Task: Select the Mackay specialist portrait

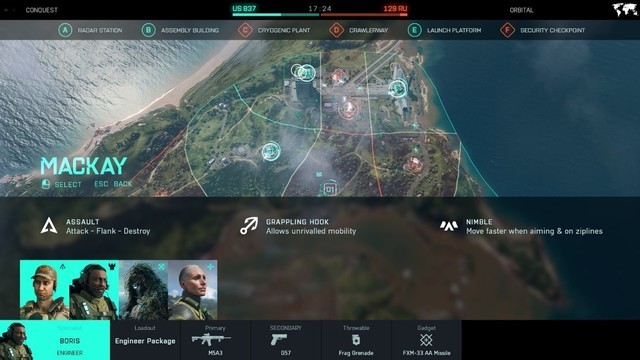Action: (x=45, y=290)
